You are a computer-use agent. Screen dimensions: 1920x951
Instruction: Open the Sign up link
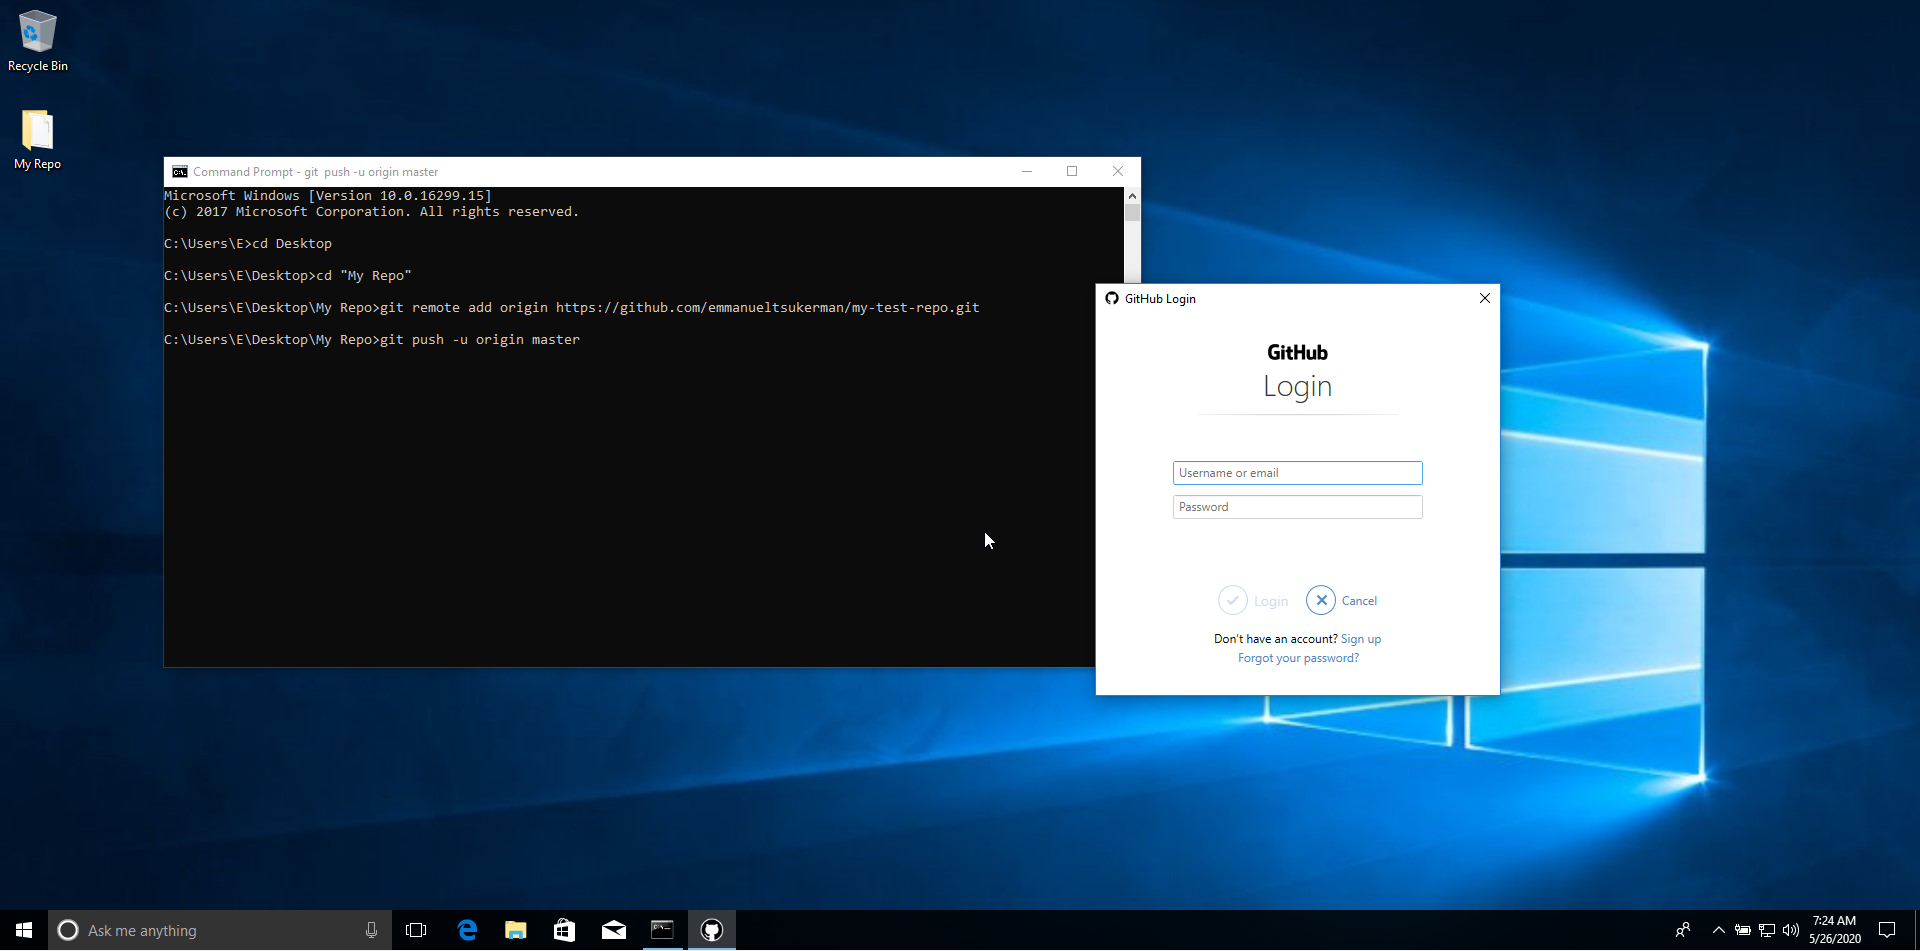pos(1361,639)
